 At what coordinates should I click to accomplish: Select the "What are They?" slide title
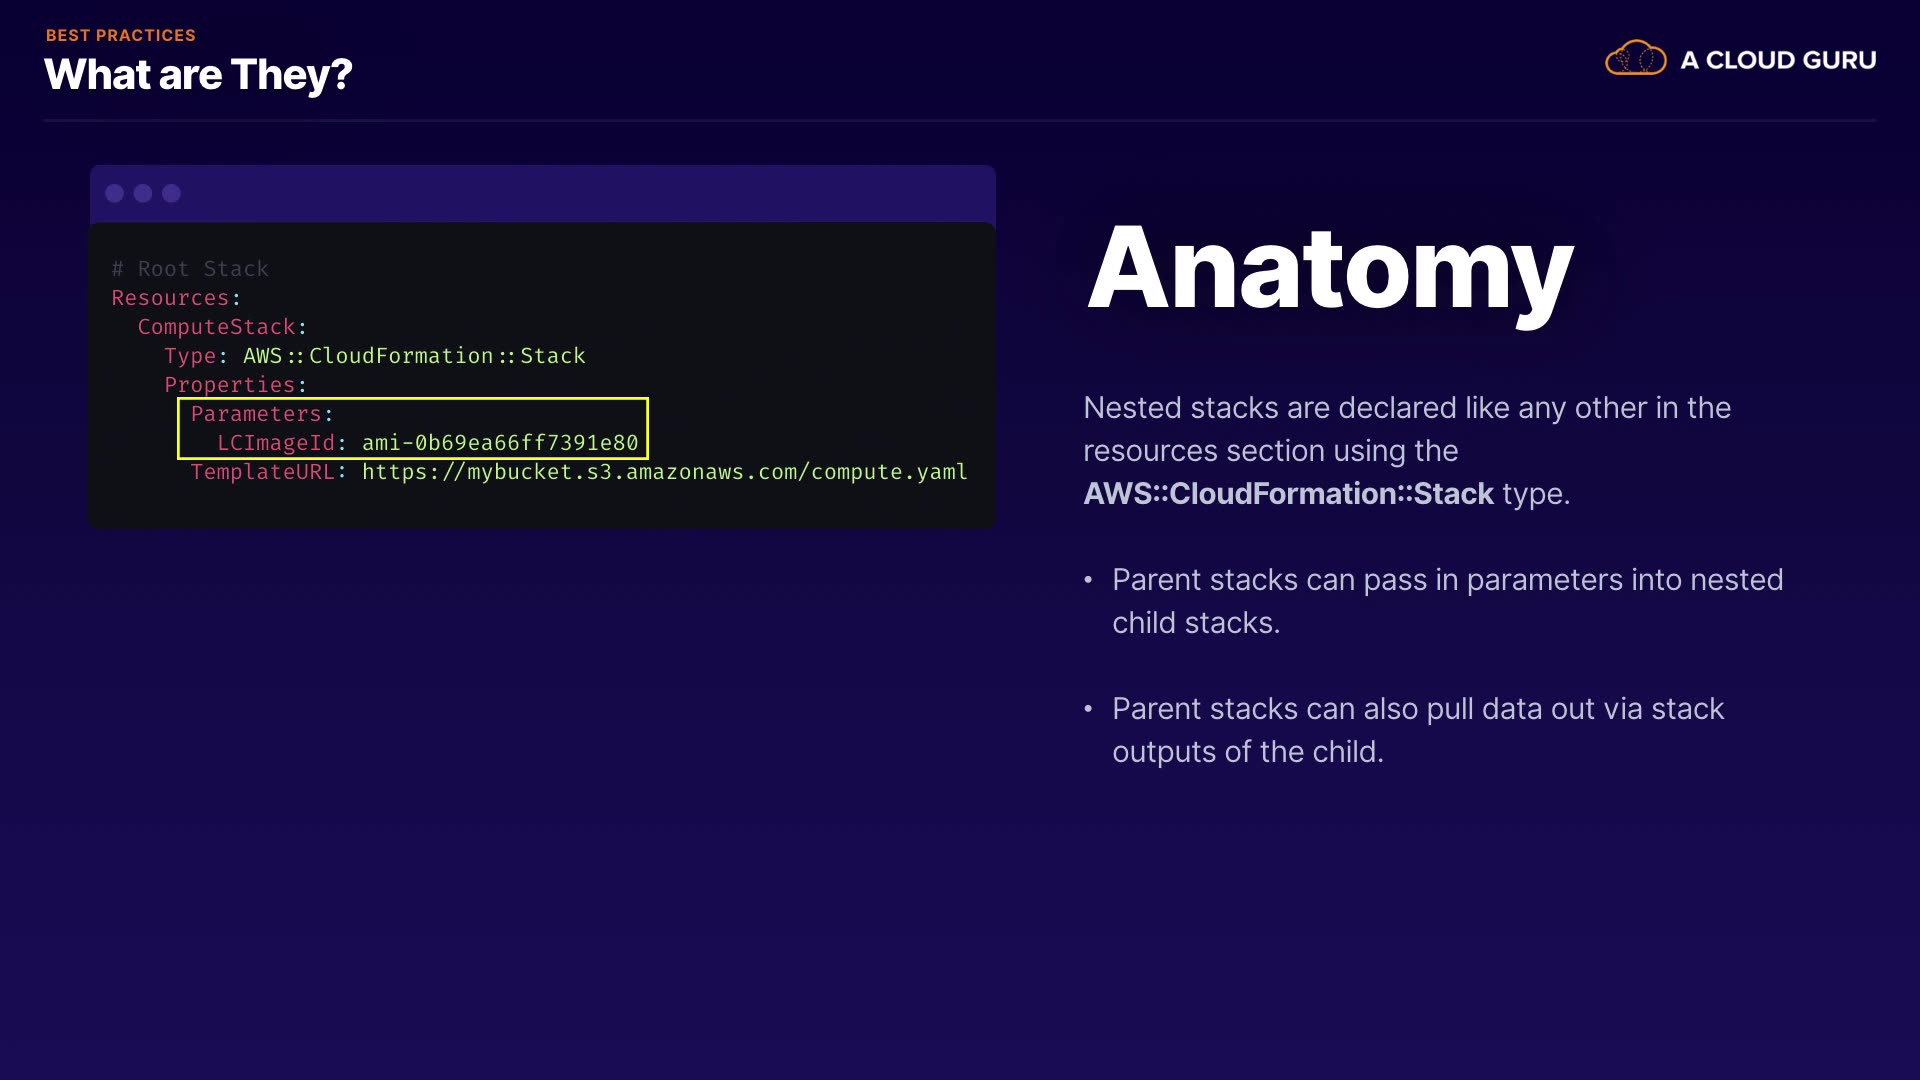[x=198, y=75]
